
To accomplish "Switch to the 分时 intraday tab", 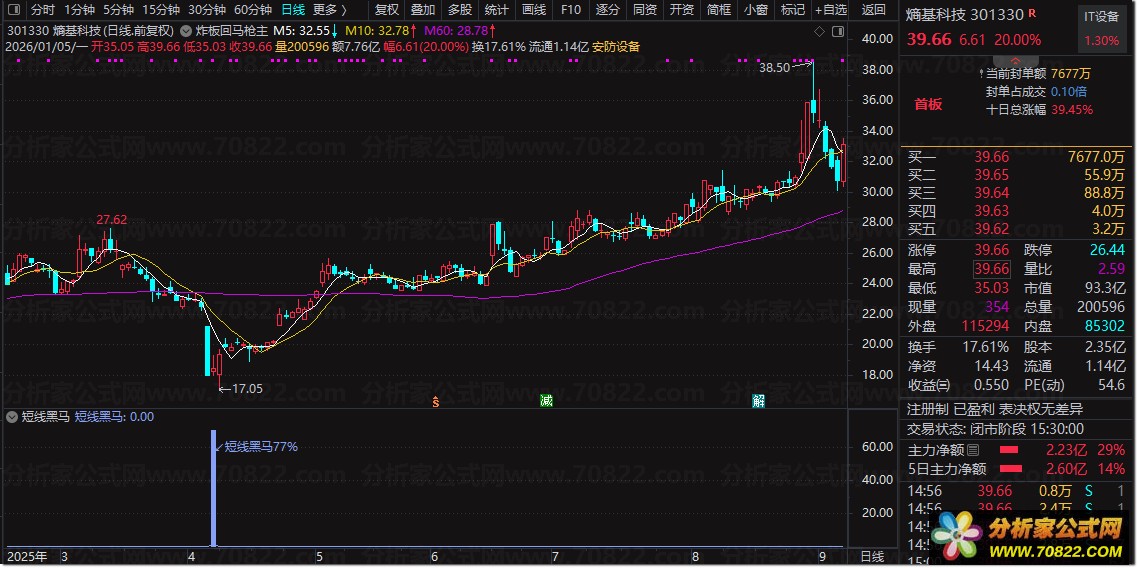I will 43,10.
